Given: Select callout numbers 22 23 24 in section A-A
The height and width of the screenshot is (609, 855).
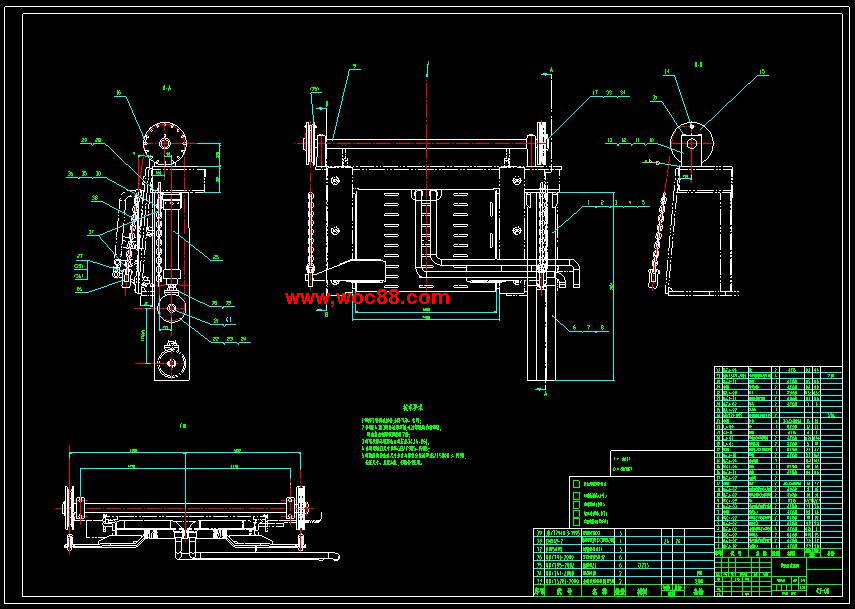Looking at the screenshot, I should [x=230, y=339].
